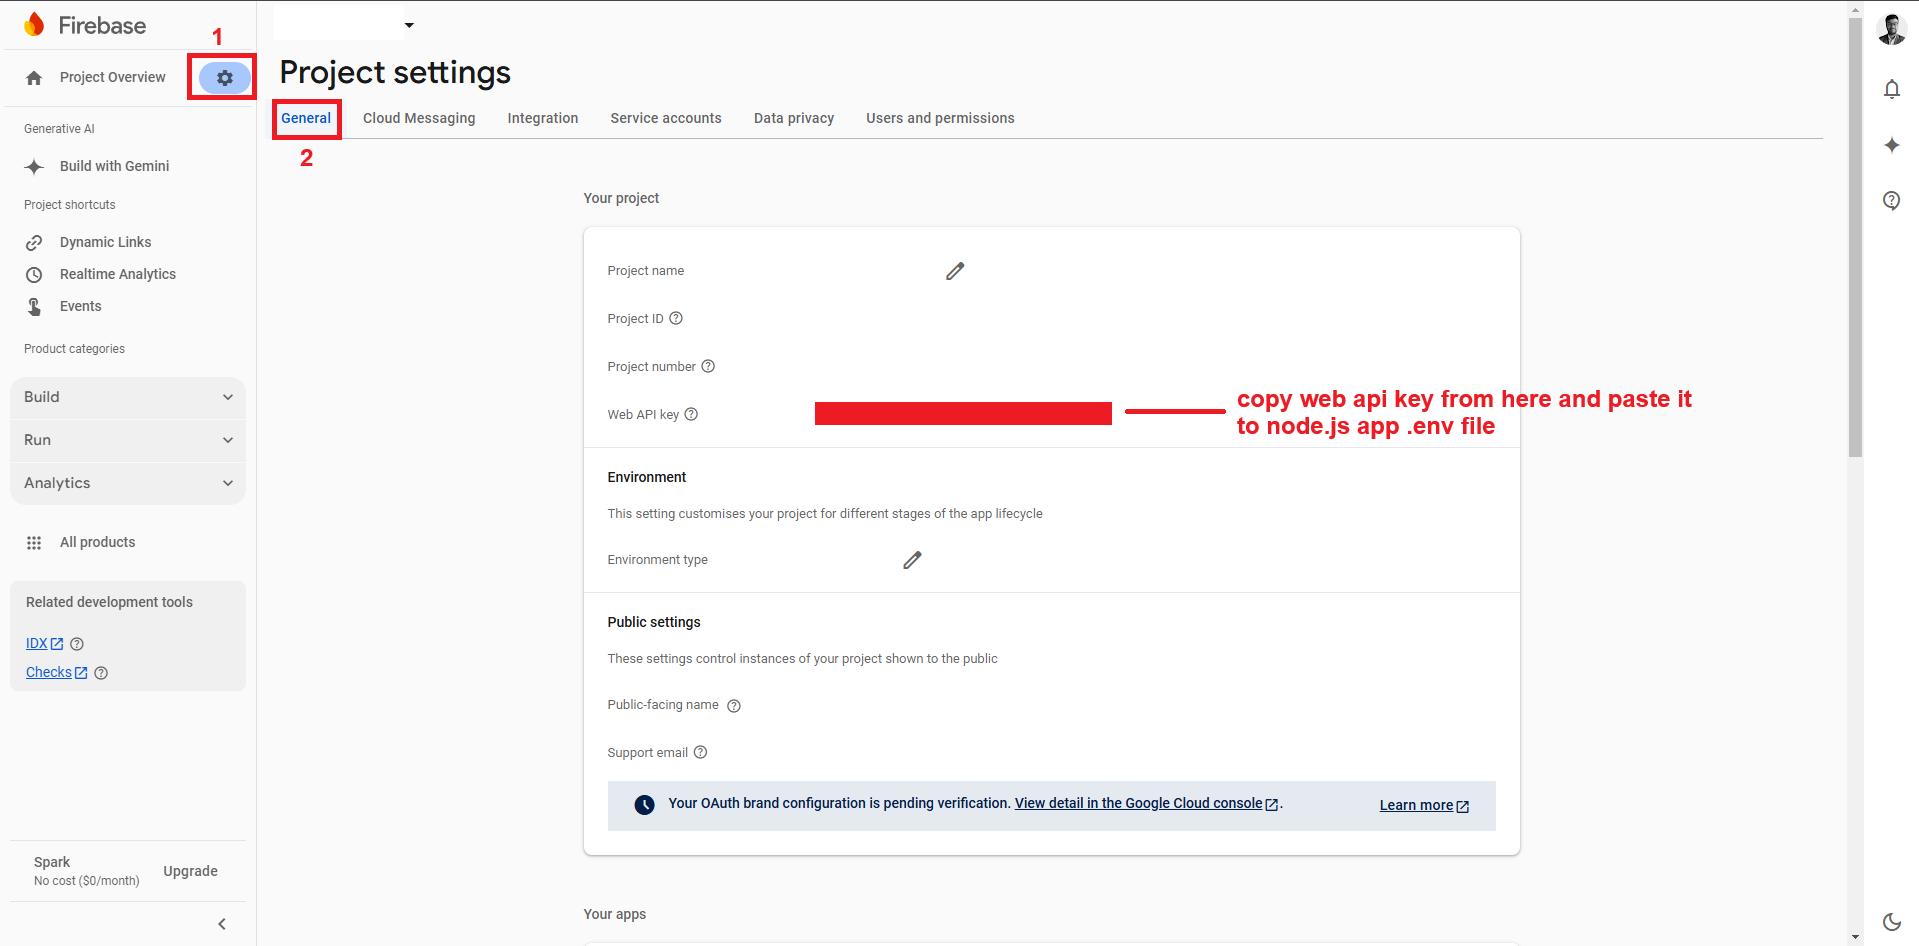Expand the Analytics product category

click(127, 483)
